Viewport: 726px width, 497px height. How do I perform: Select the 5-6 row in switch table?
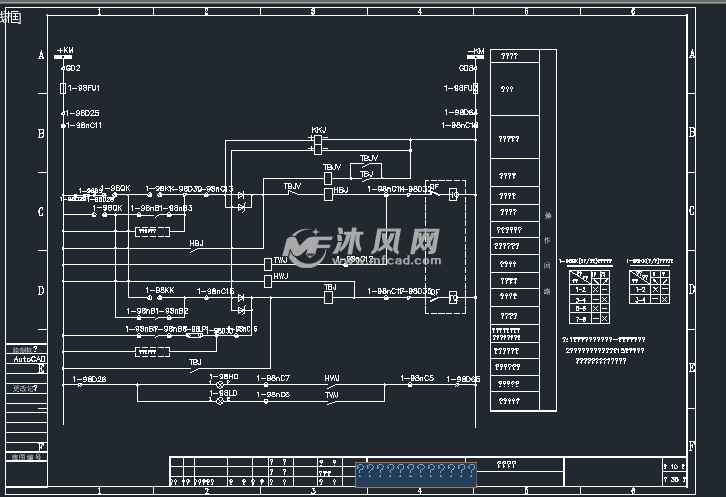pyautogui.click(x=589, y=308)
